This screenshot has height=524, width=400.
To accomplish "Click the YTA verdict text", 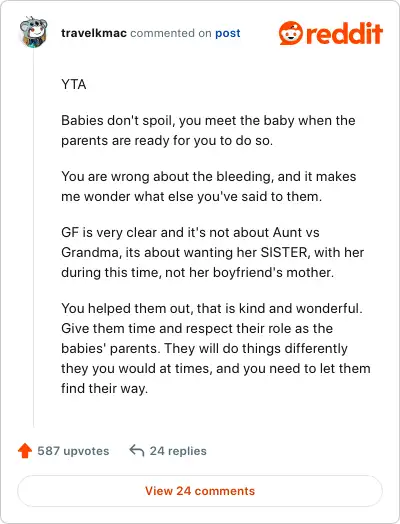I will (74, 84).
